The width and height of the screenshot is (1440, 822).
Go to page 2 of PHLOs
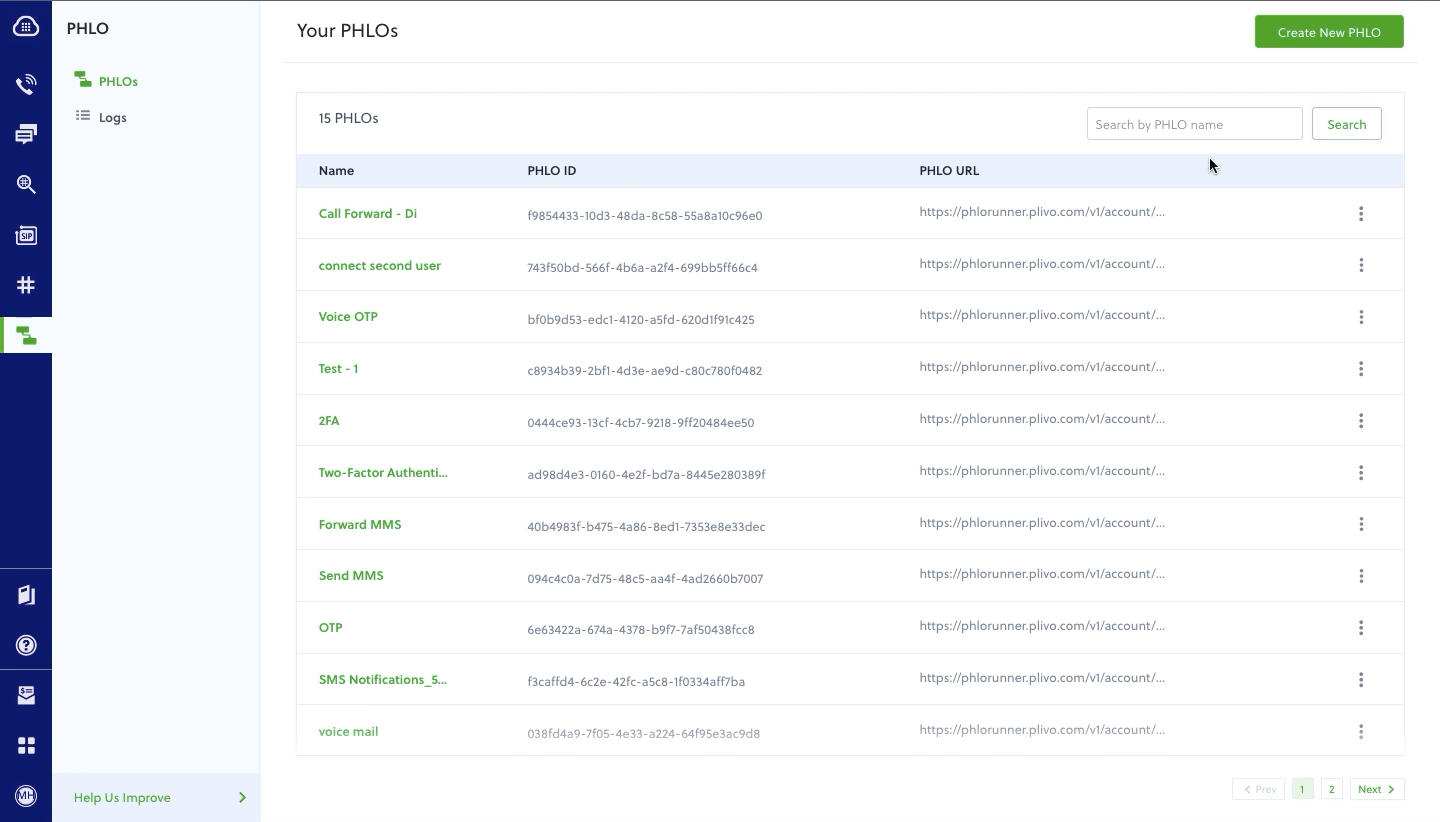(x=1331, y=789)
